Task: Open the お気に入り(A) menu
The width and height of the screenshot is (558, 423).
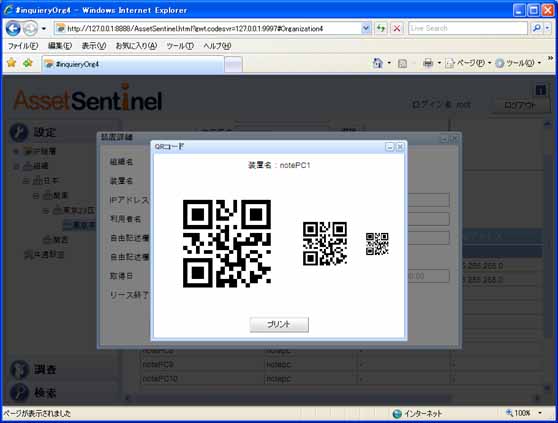Action: pyautogui.click(x=136, y=46)
